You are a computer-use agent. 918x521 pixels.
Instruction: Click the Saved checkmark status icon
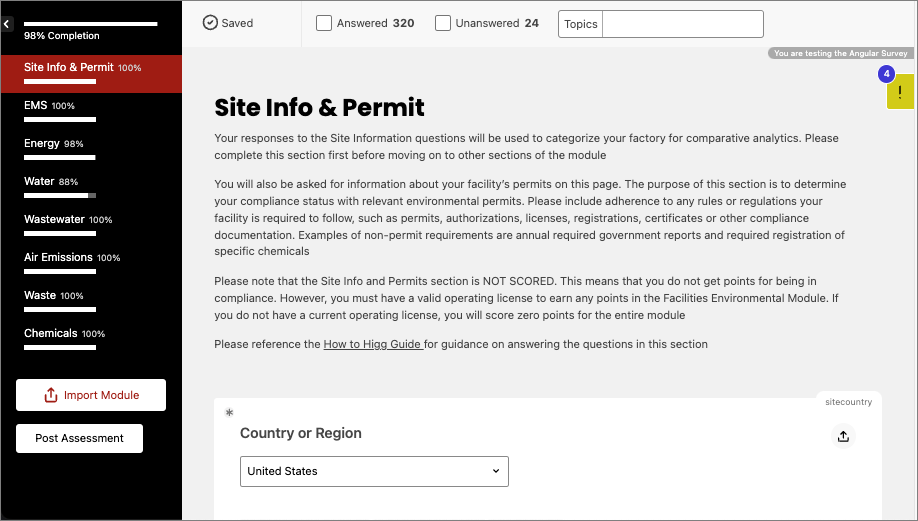point(210,23)
